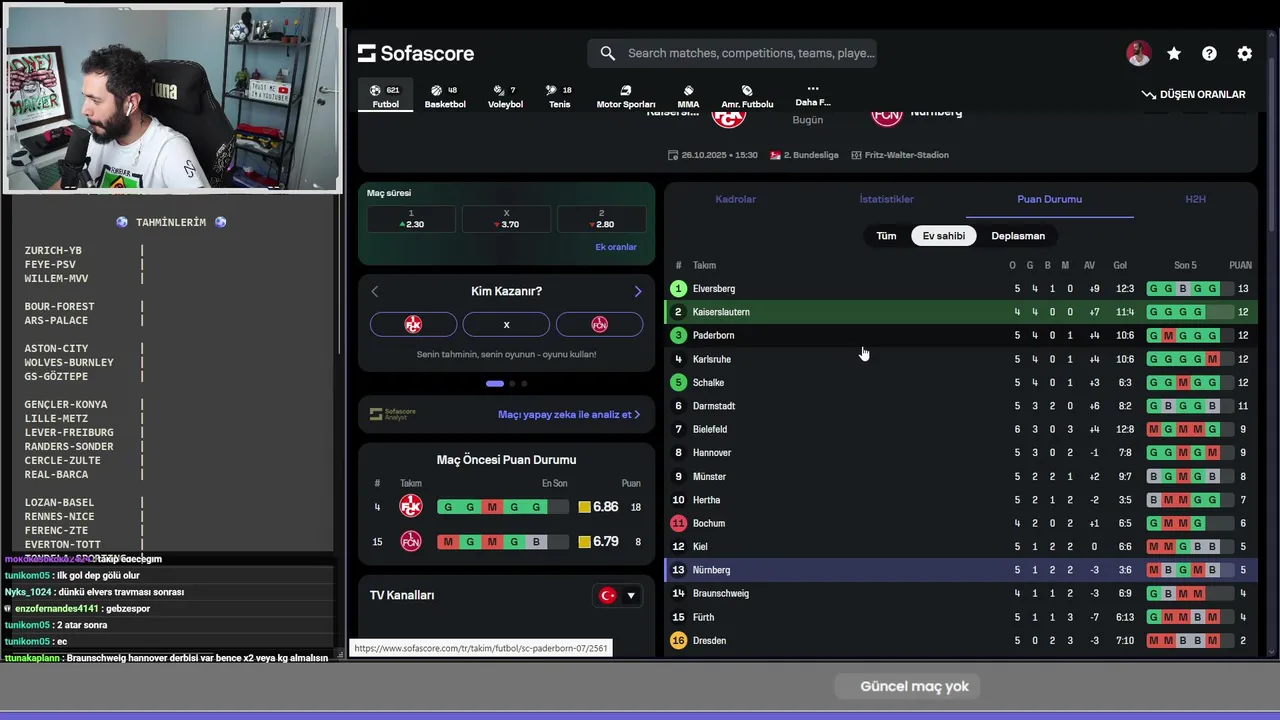The image size is (1280, 720).
Task: Select the Tenis sport icon
Action: click(x=551, y=90)
